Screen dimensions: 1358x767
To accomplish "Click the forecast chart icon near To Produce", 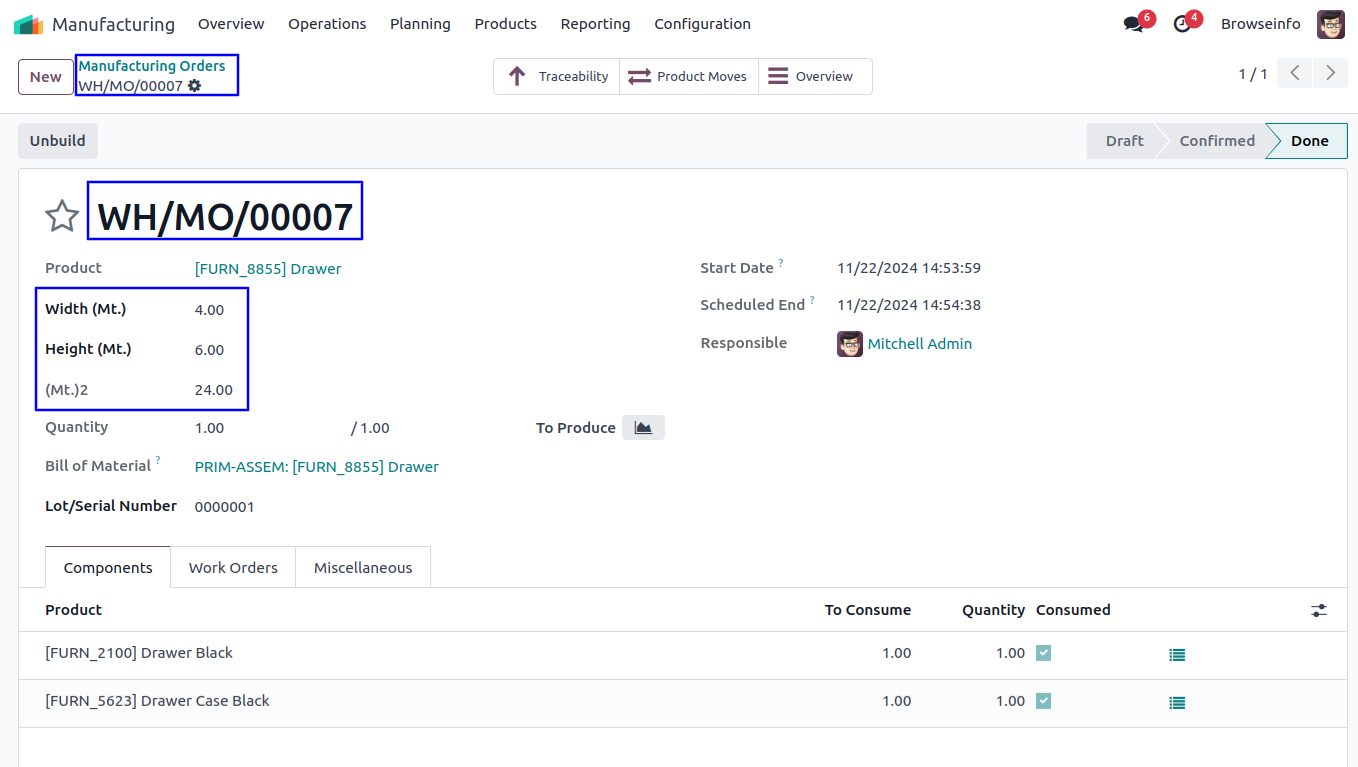I will click(x=643, y=428).
